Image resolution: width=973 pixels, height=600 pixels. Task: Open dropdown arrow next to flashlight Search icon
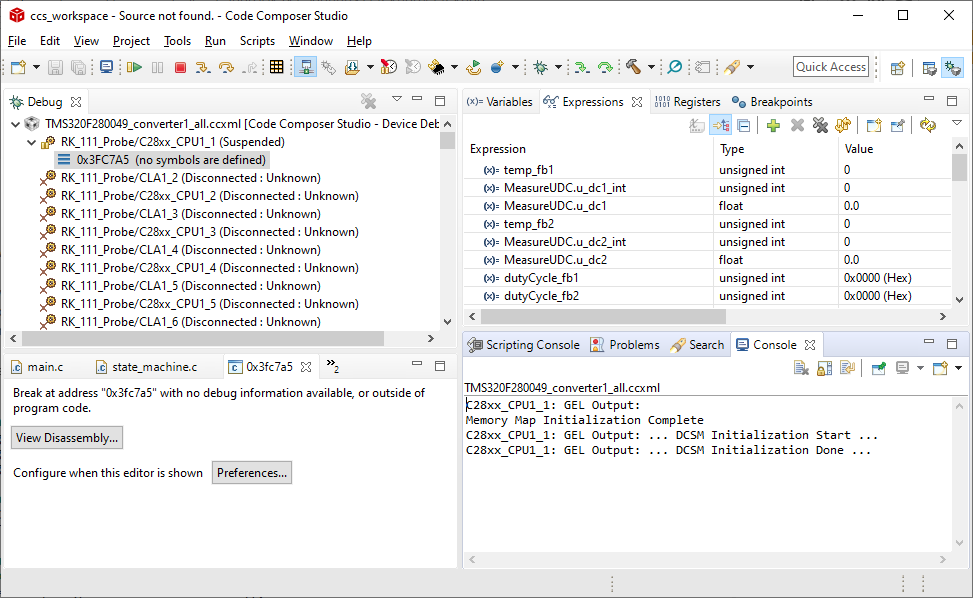(x=750, y=67)
